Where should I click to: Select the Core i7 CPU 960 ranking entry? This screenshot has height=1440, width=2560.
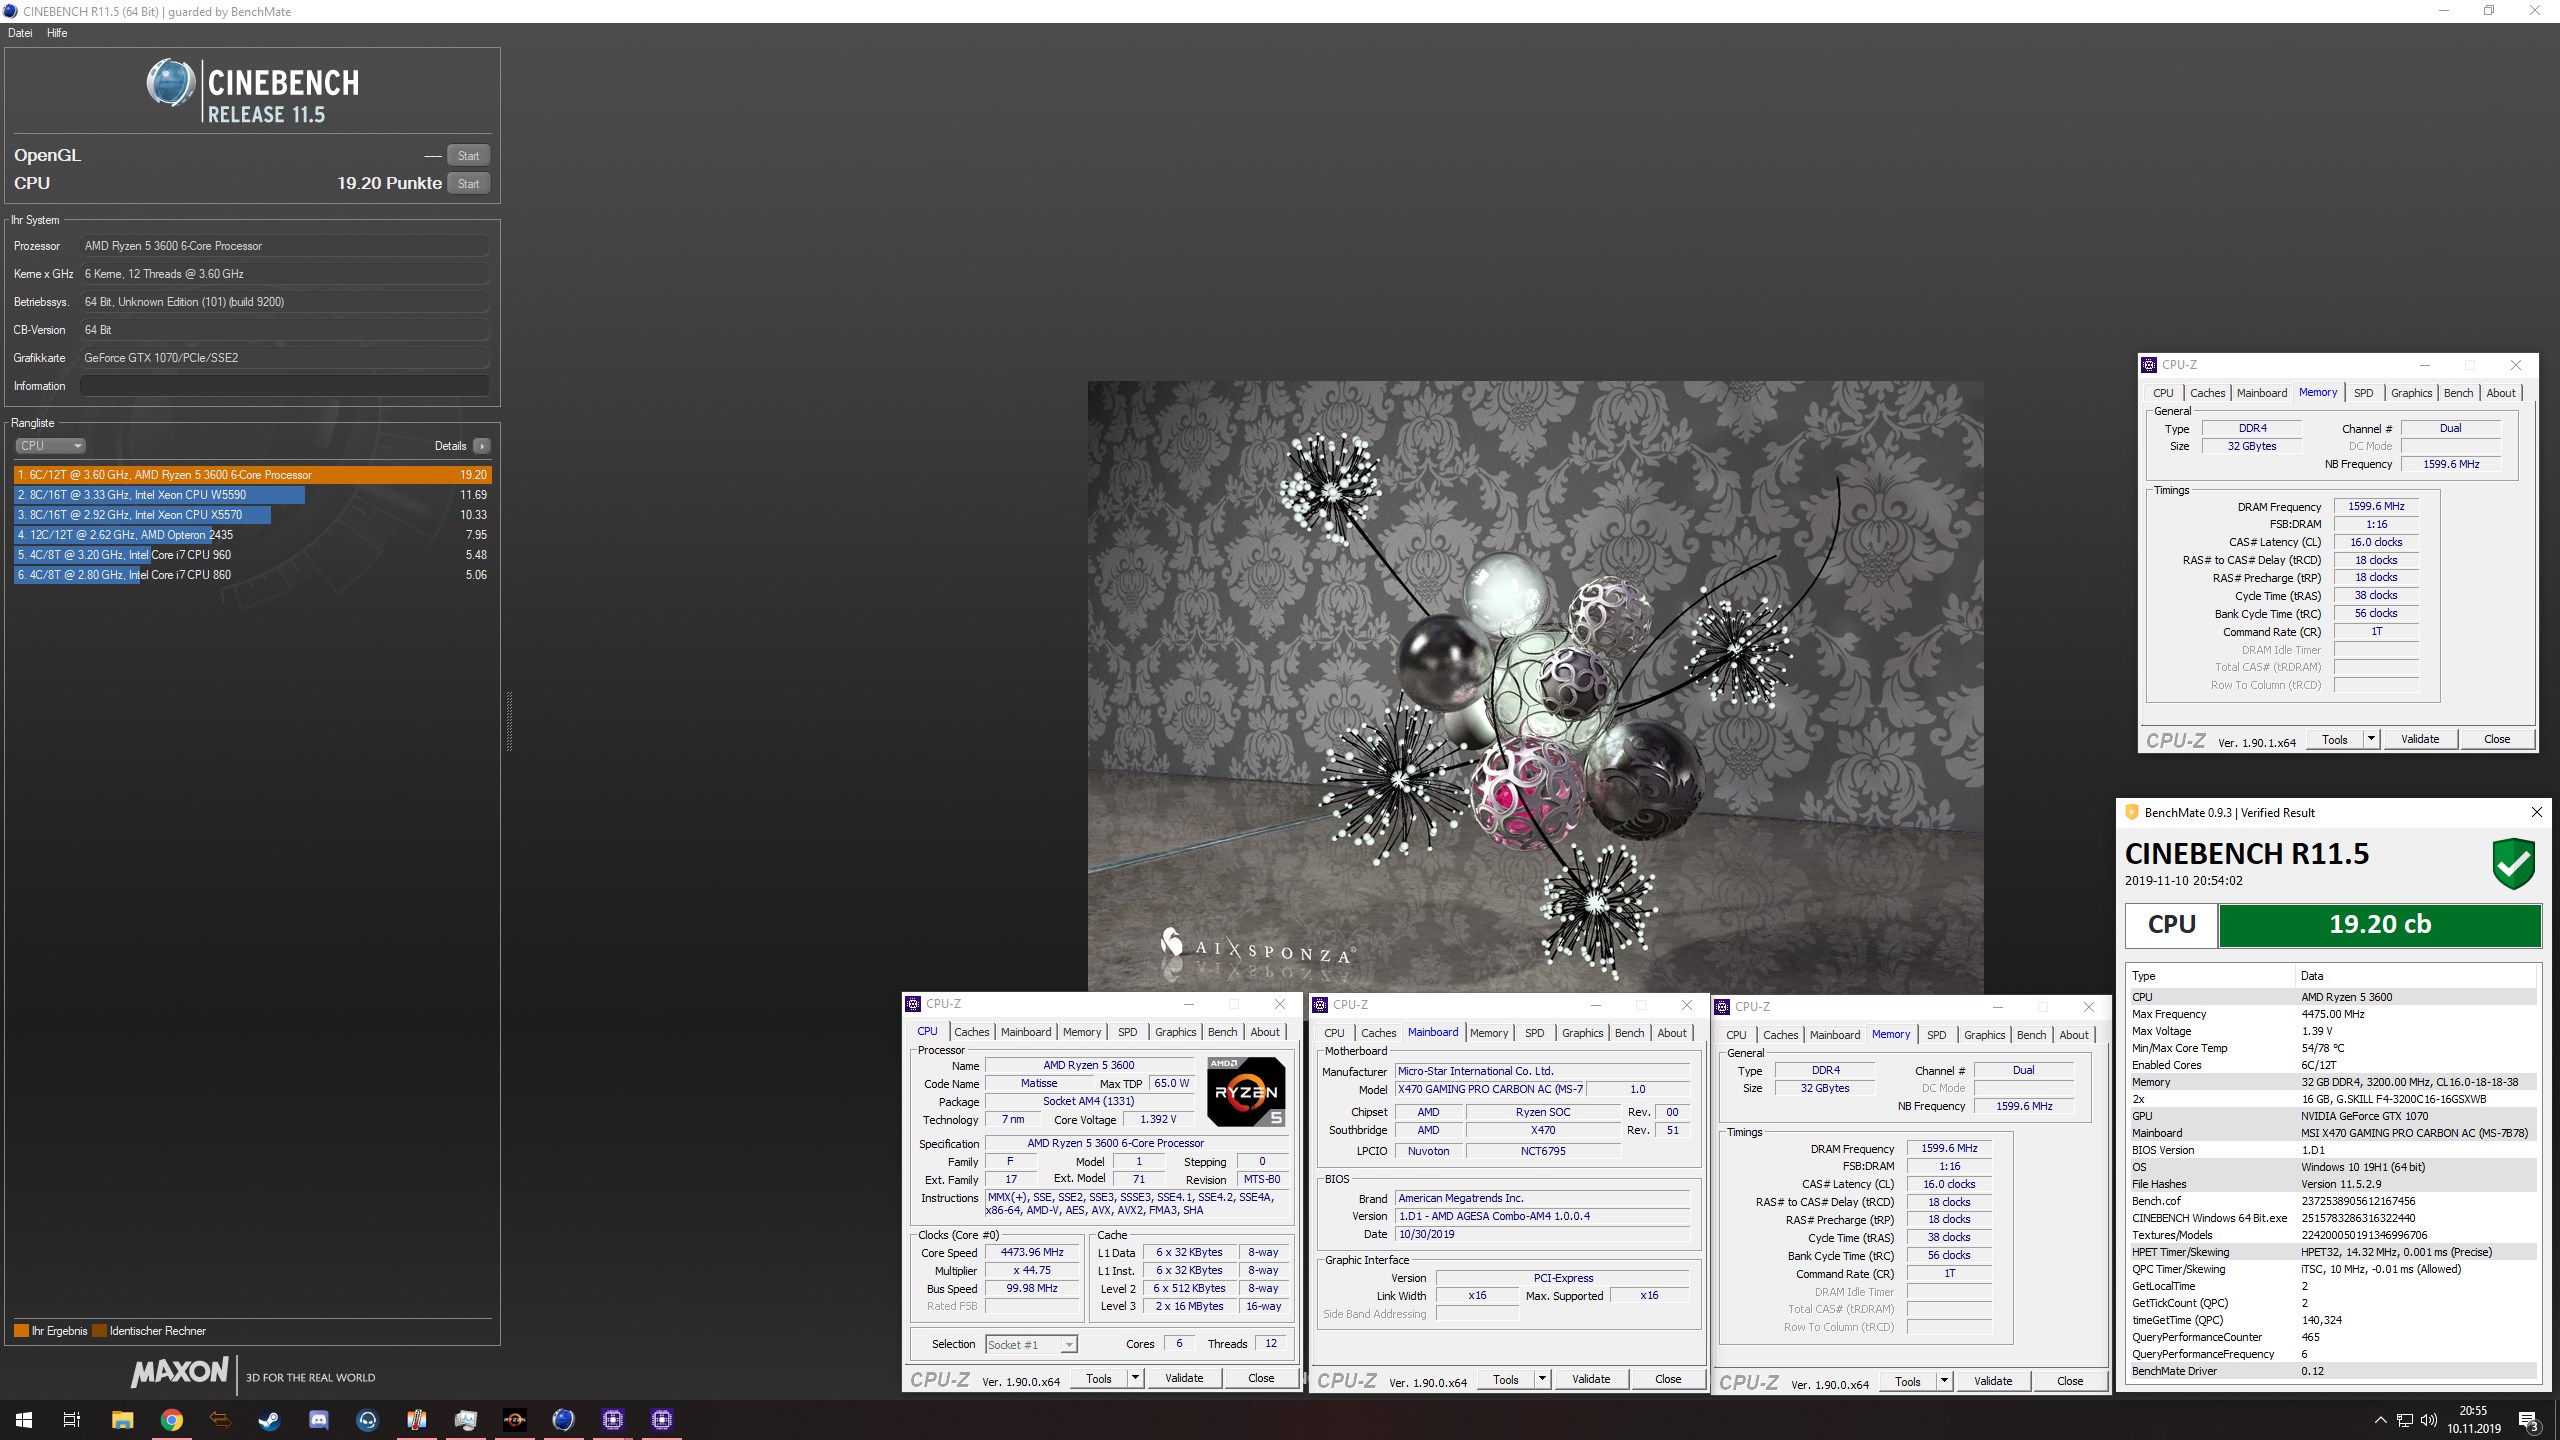click(253, 555)
